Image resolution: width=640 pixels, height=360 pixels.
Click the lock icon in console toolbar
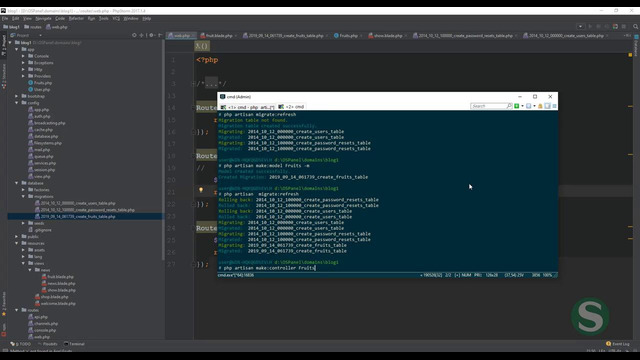(x=540, y=106)
